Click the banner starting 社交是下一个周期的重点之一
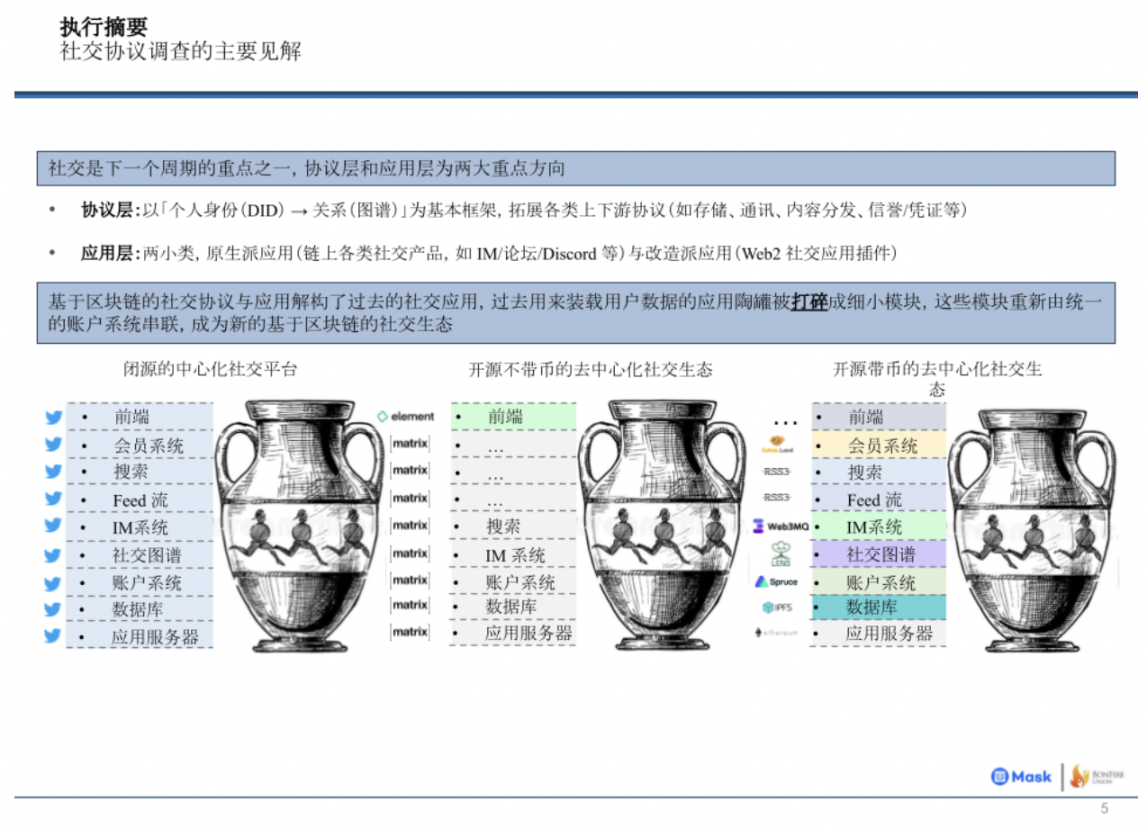This screenshot has height=828, width=1147. pyautogui.click(x=576, y=168)
